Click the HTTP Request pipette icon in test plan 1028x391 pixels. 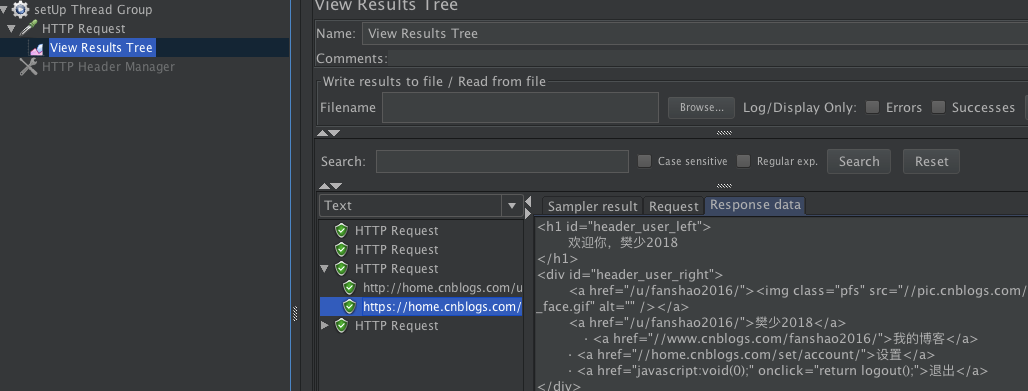[29, 28]
